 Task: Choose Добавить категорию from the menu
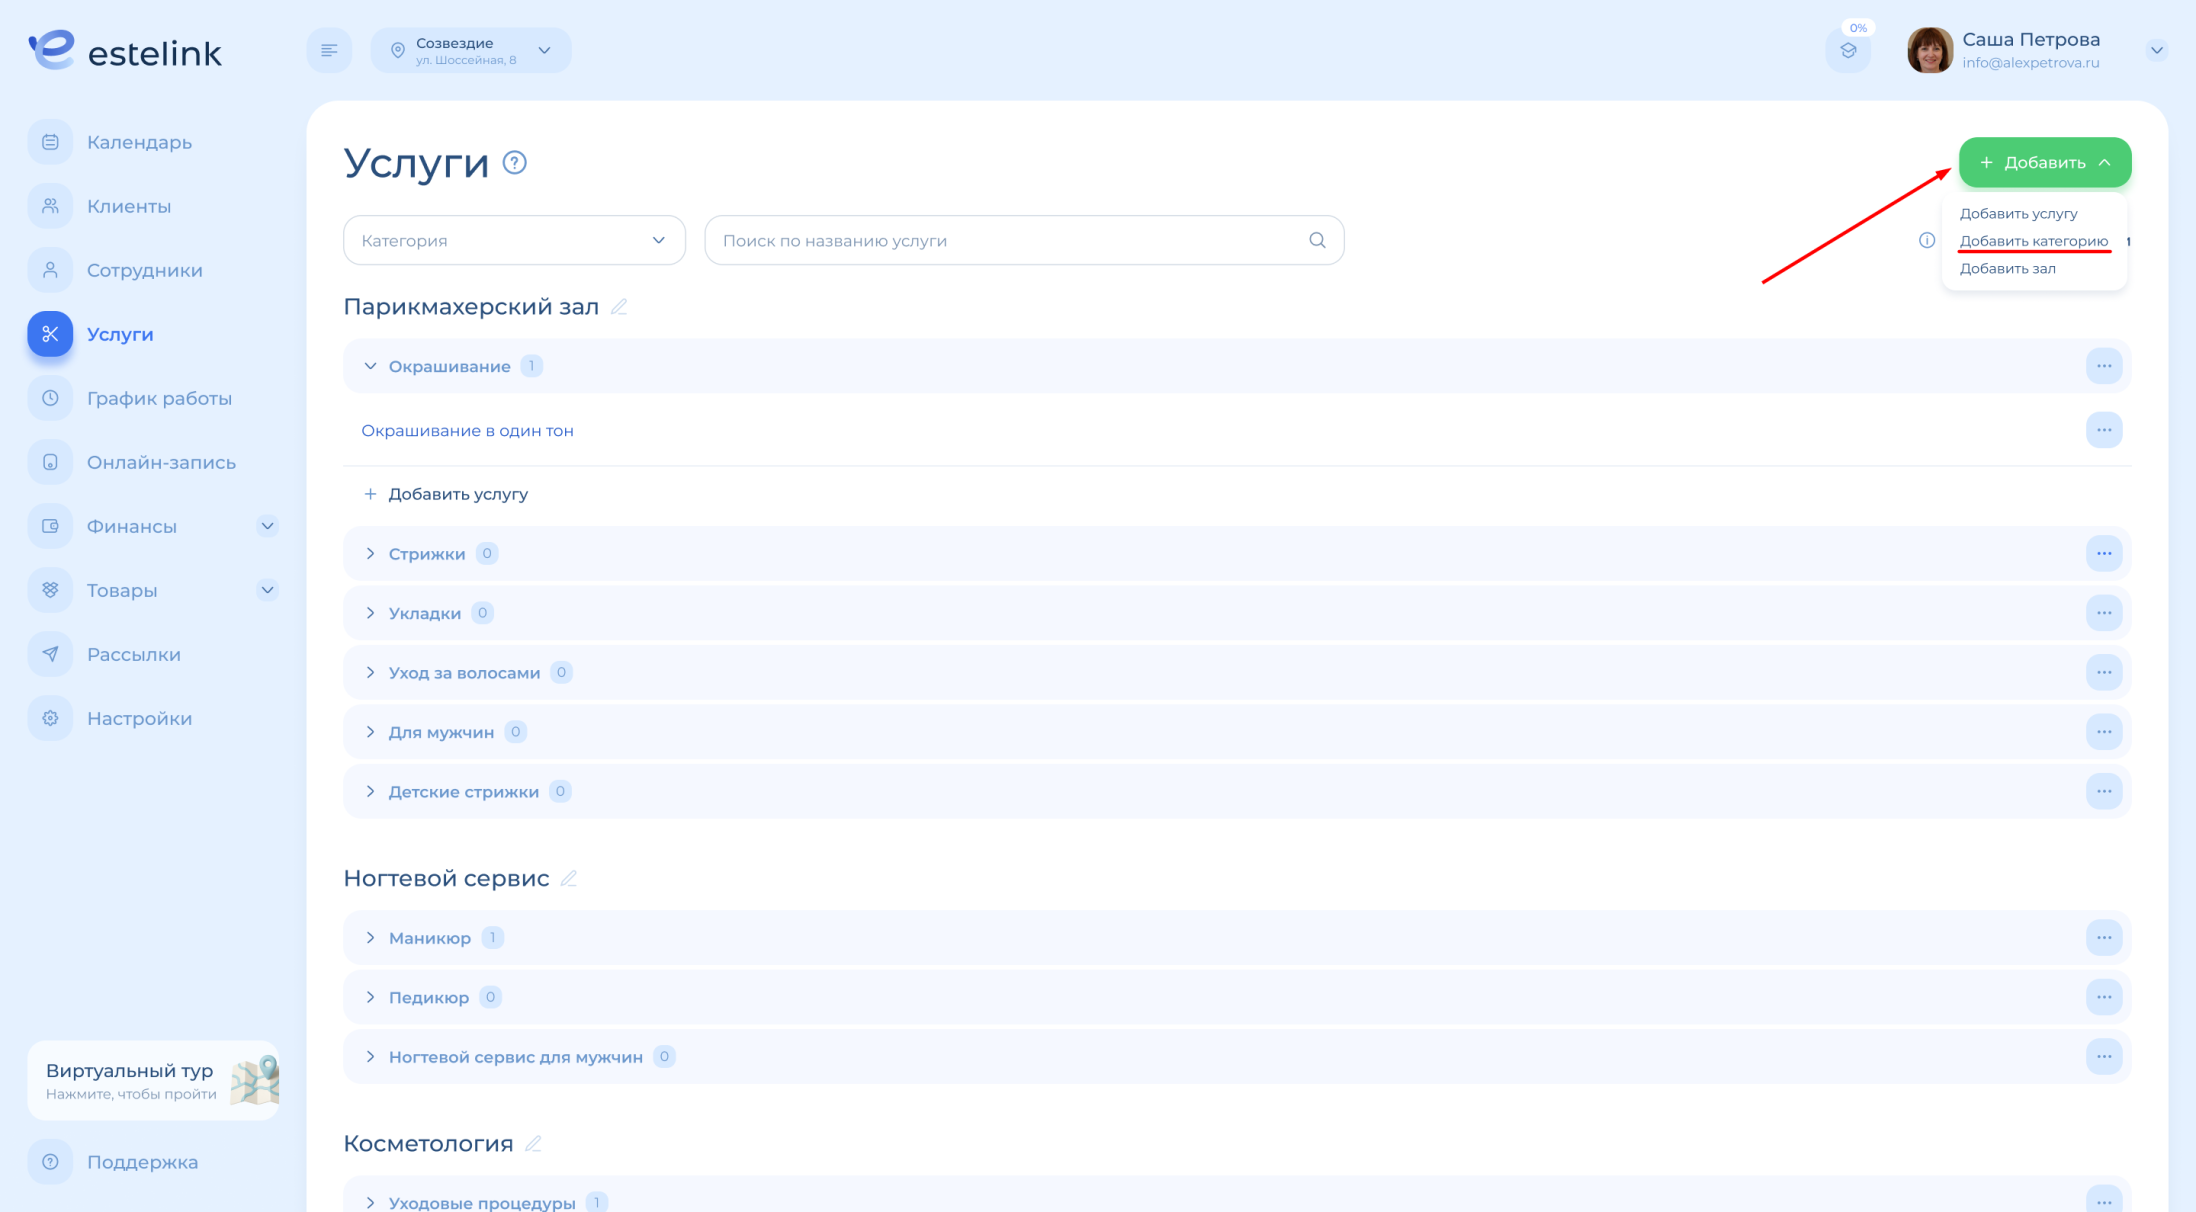2033,240
